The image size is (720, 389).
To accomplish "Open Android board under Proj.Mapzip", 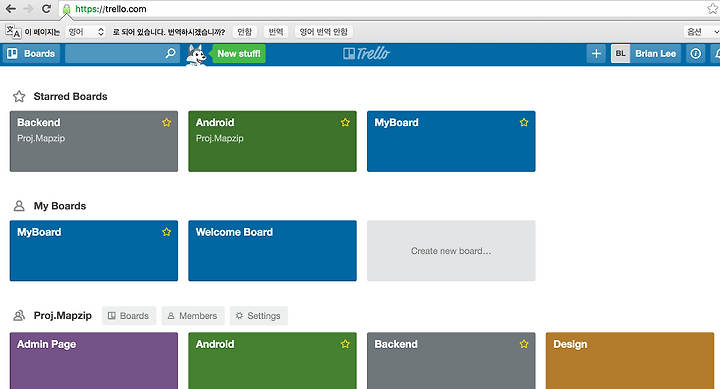I will [272, 361].
